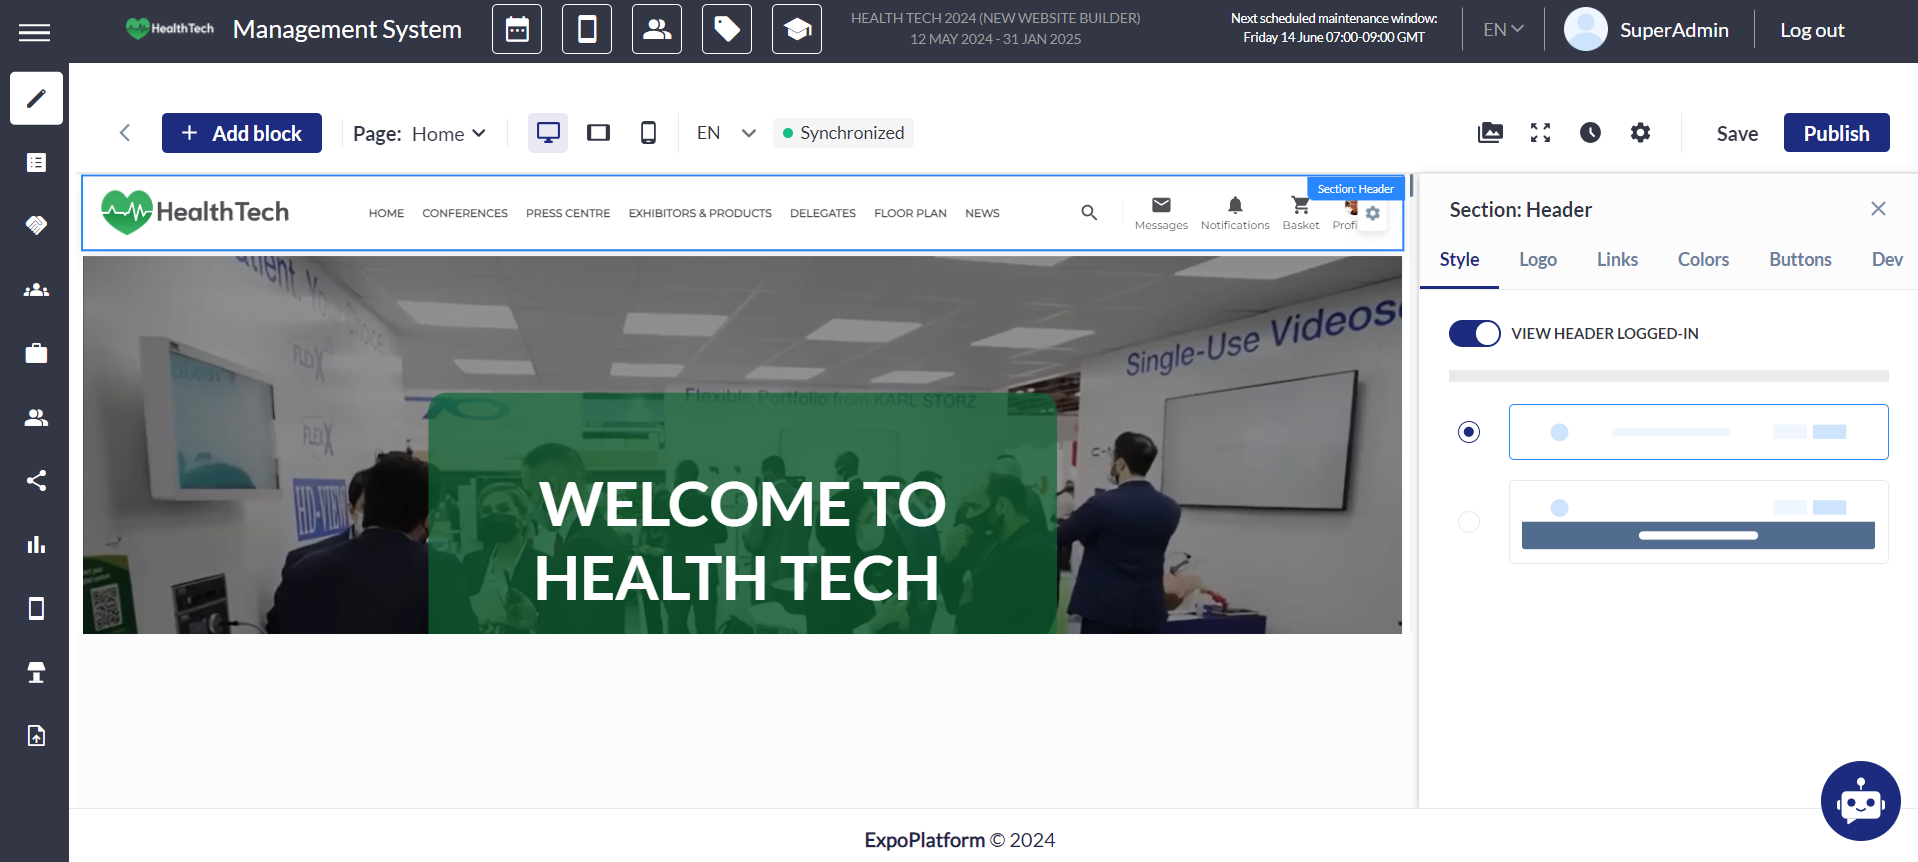
Task: Switch to the Logo tab
Action: click(x=1538, y=260)
